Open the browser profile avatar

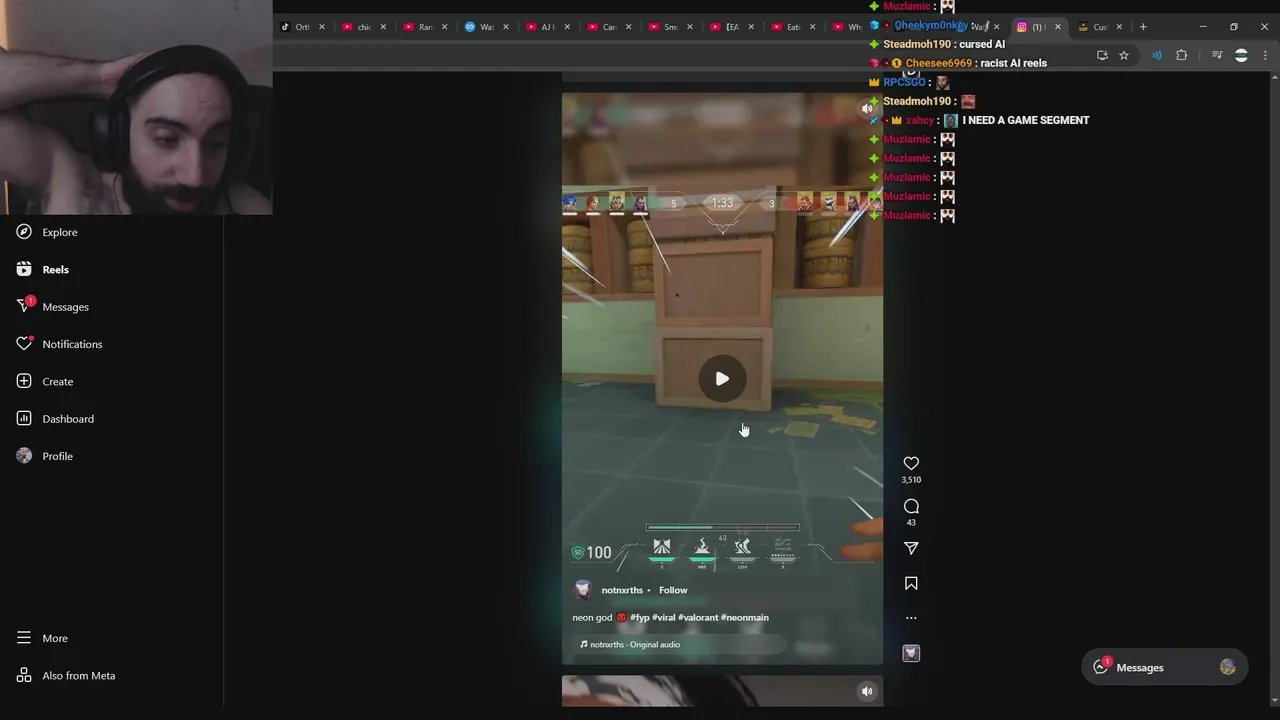(x=1241, y=55)
